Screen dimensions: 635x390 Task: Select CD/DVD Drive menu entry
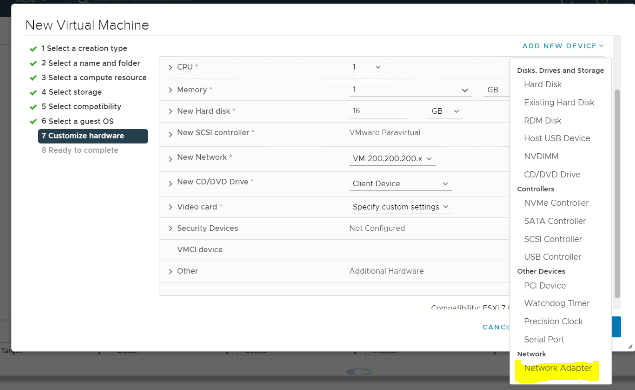point(552,175)
